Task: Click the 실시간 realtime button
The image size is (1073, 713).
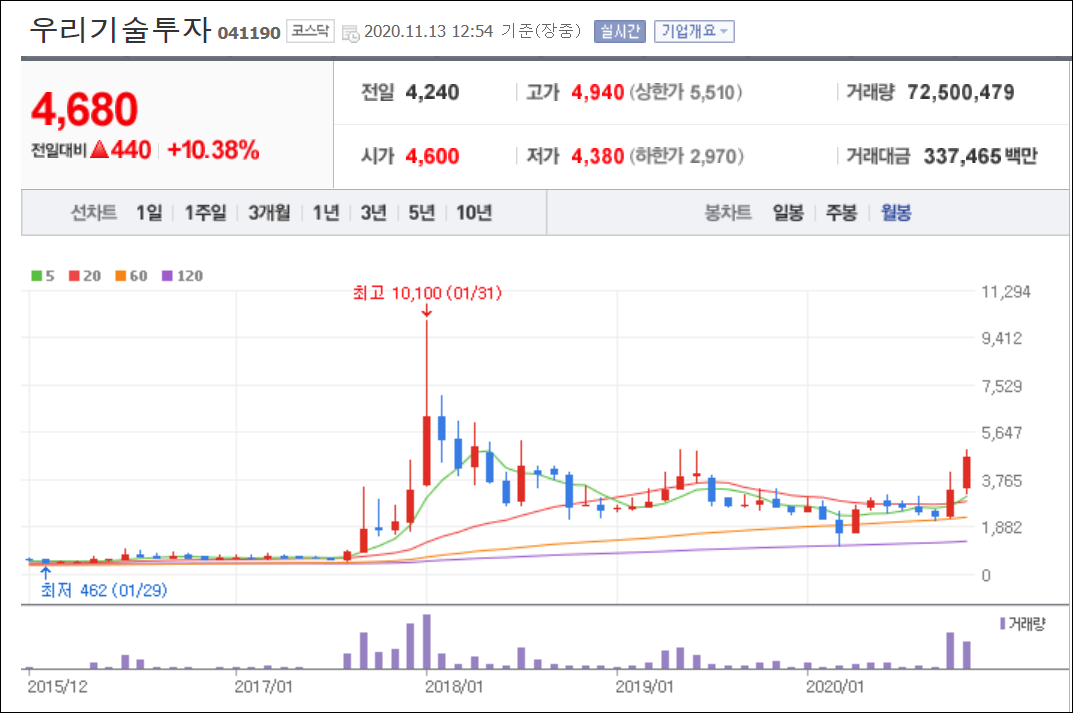Action: pos(620,31)
